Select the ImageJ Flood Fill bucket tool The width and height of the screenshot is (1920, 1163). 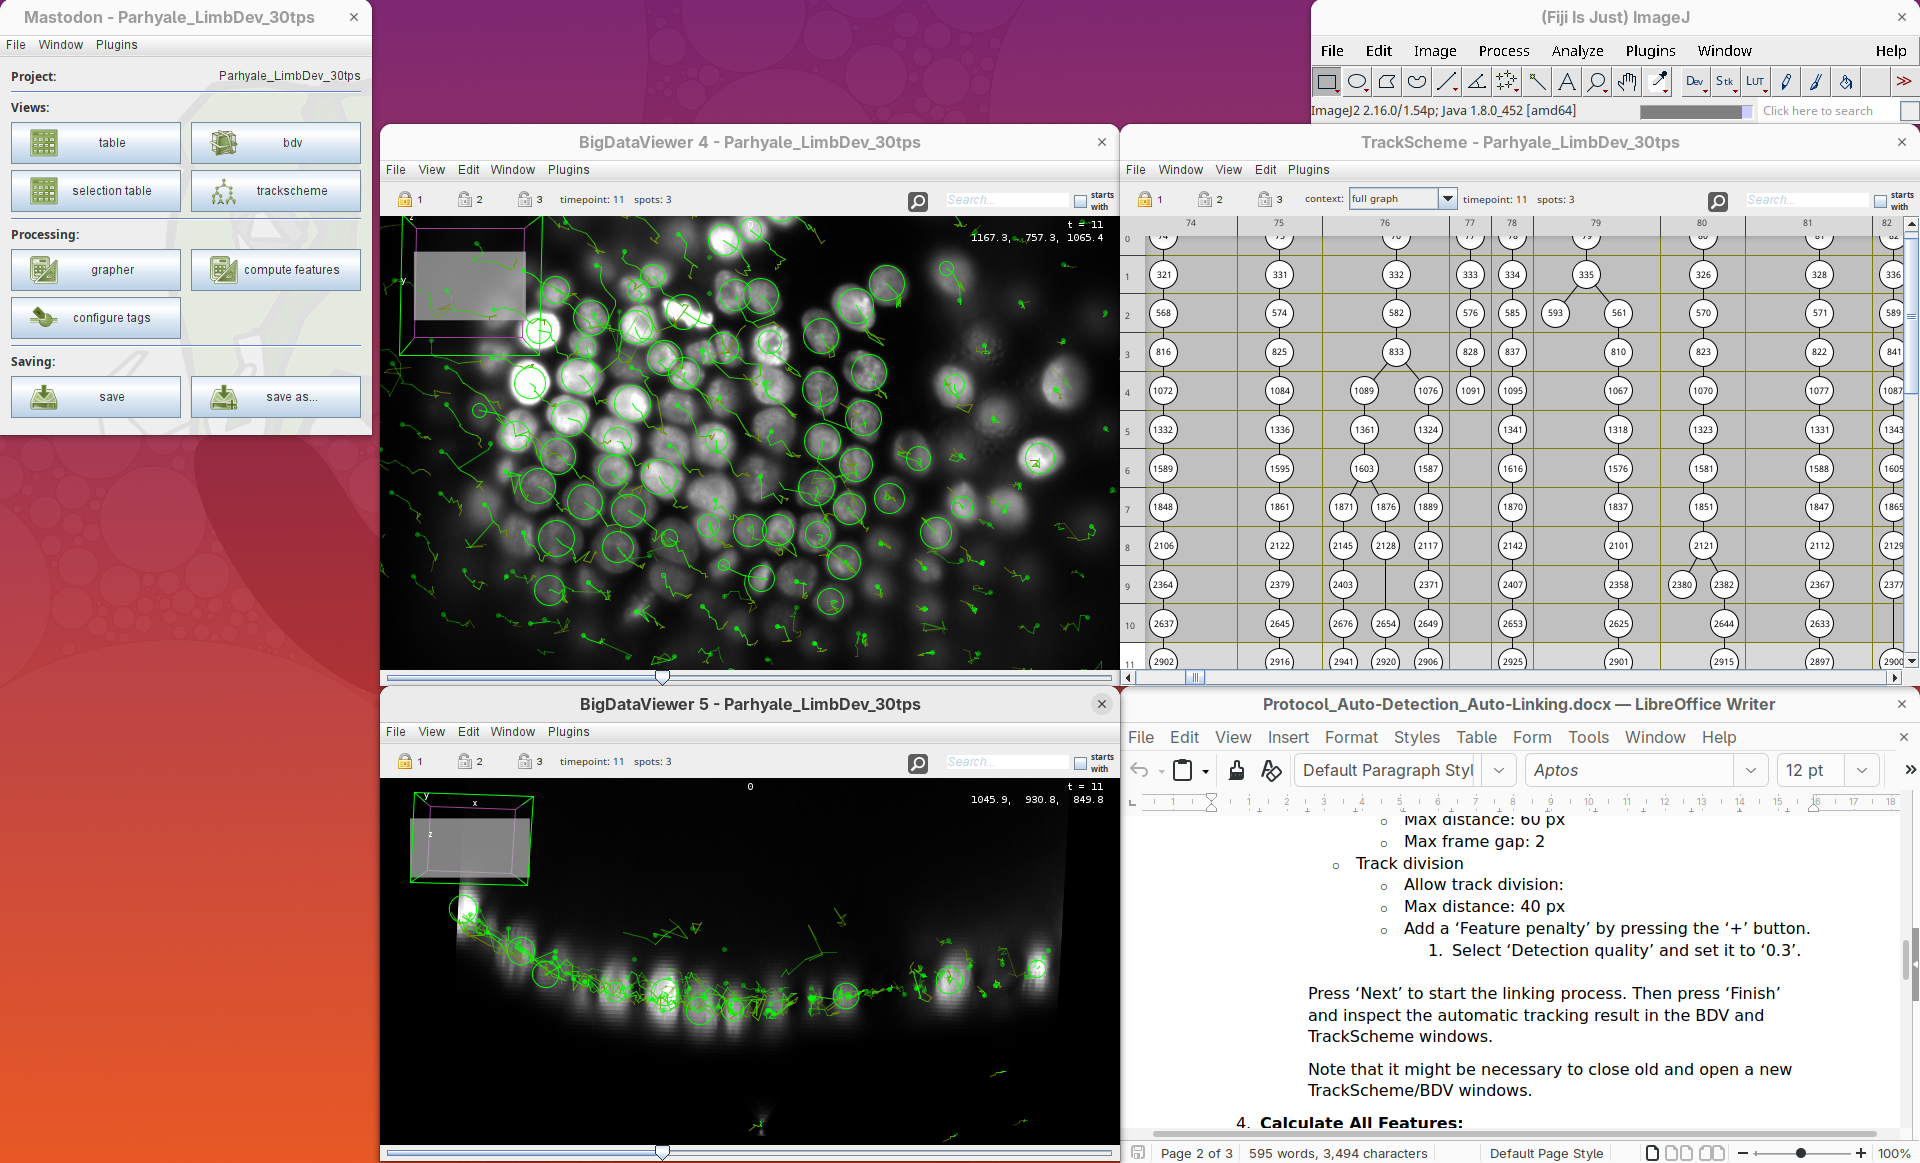(1846, 82)
